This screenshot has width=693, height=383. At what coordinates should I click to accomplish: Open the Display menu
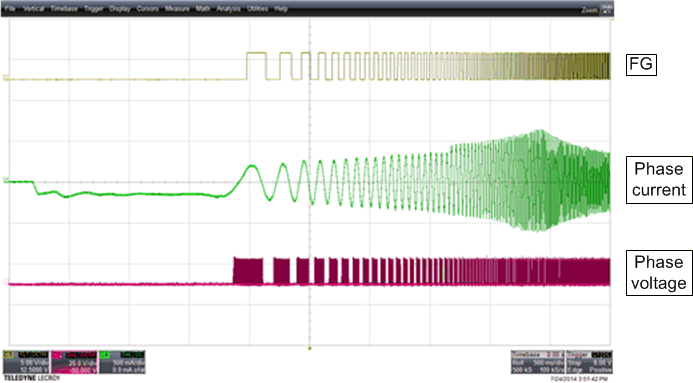tap(119, 8)
